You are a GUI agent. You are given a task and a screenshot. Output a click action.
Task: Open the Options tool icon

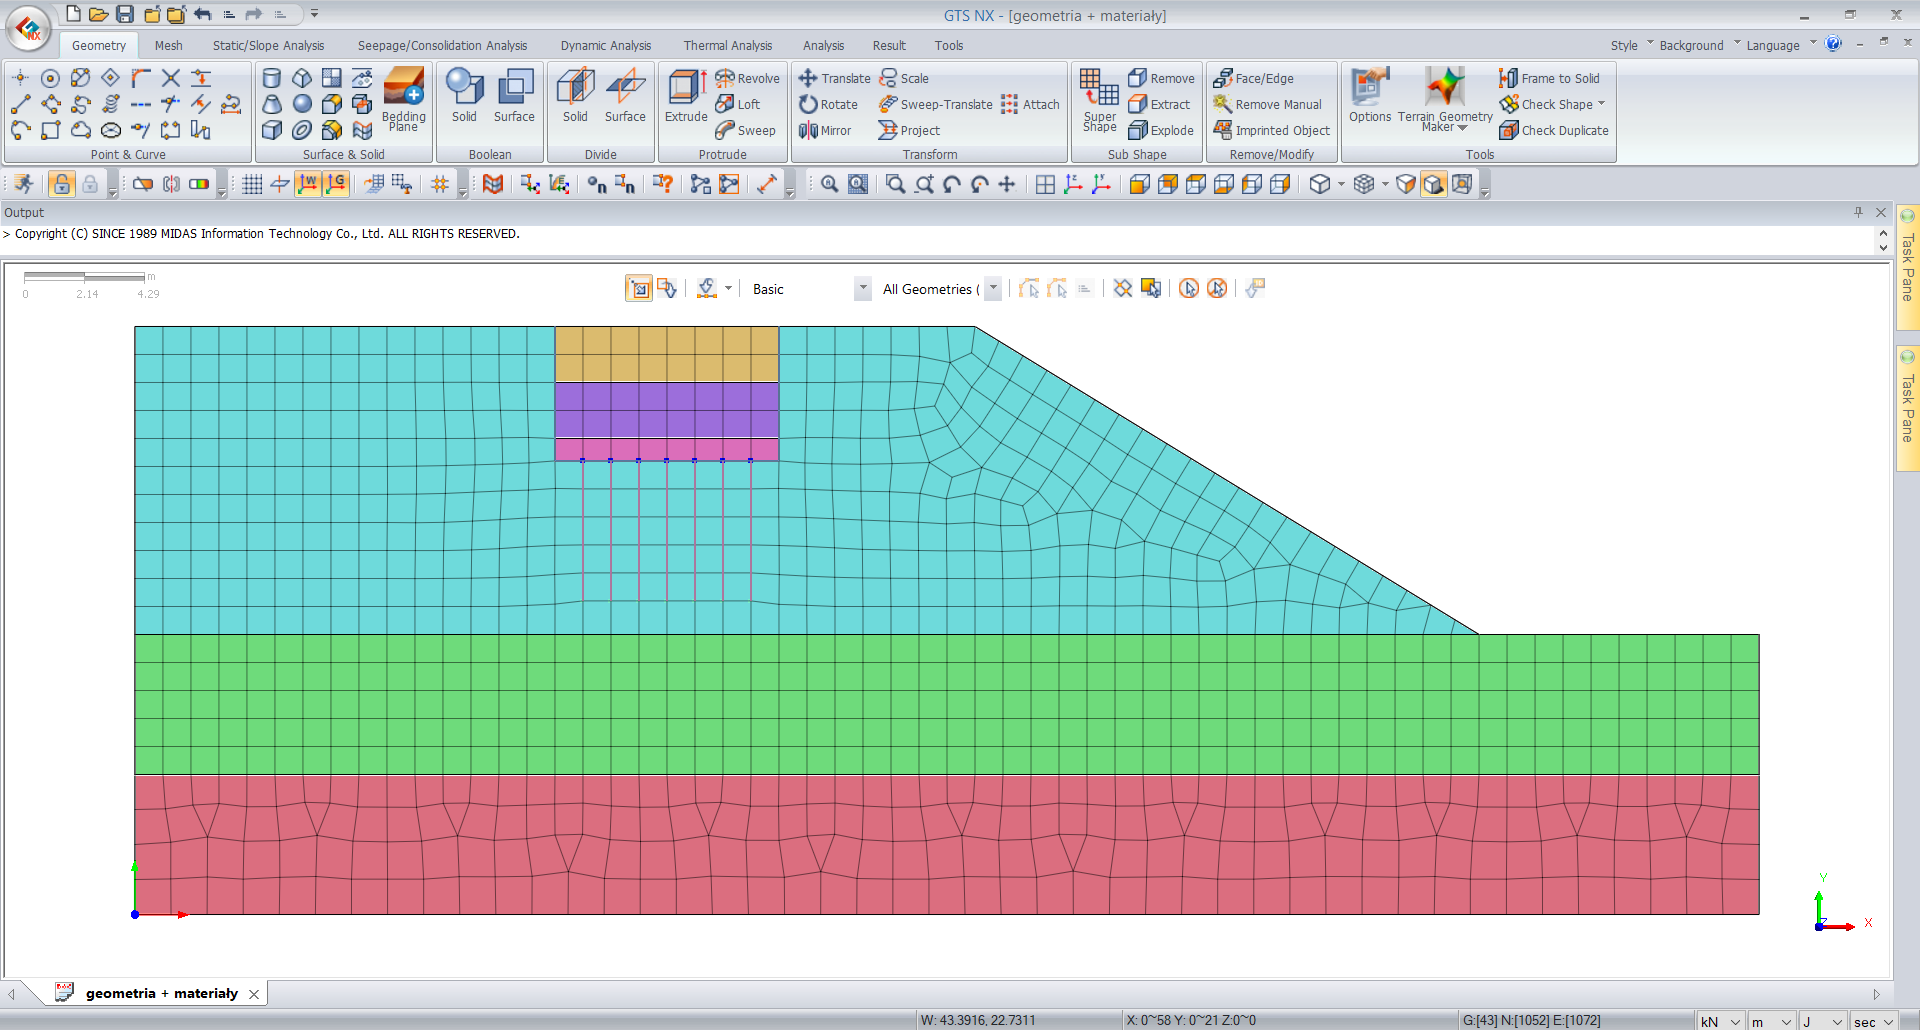(1370, 96)
